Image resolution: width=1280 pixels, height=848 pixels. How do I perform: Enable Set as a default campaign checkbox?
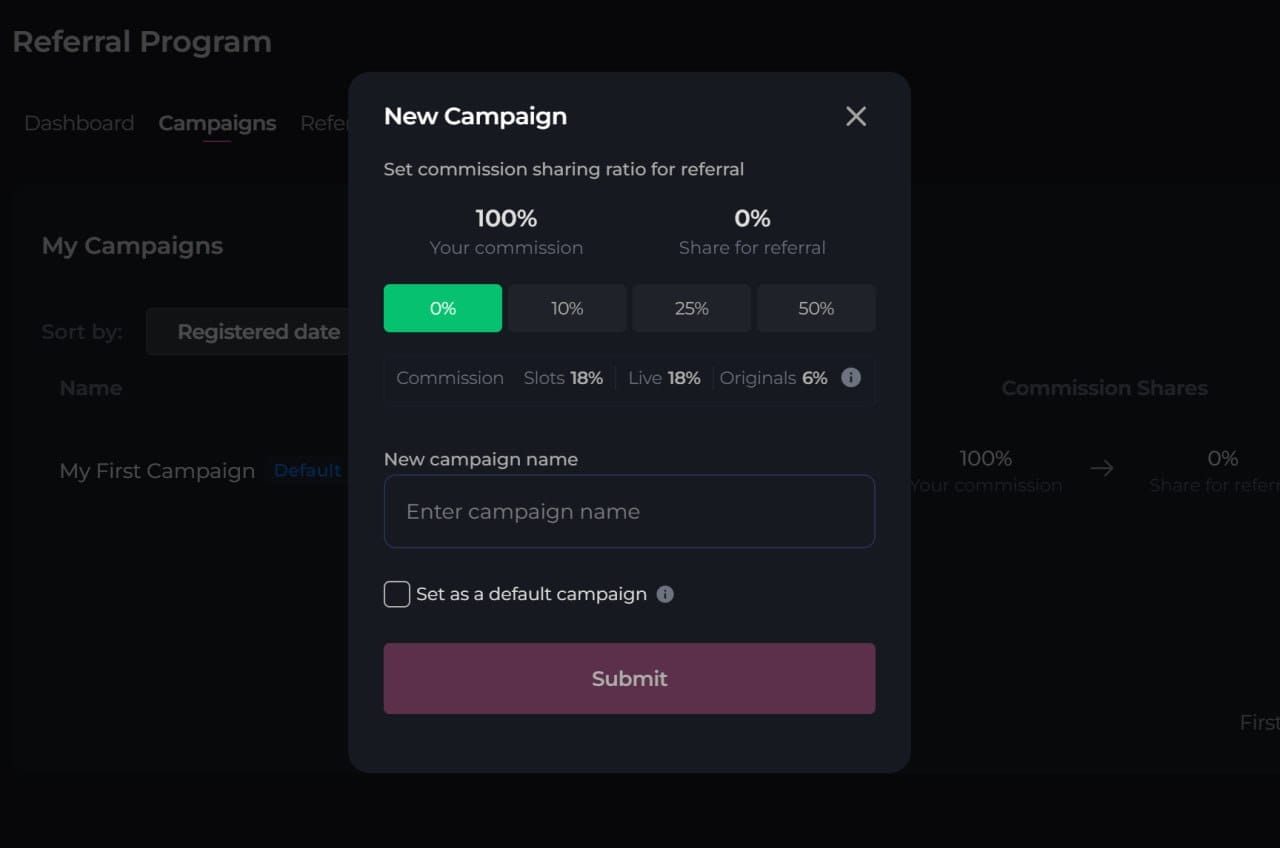[397, 594]
